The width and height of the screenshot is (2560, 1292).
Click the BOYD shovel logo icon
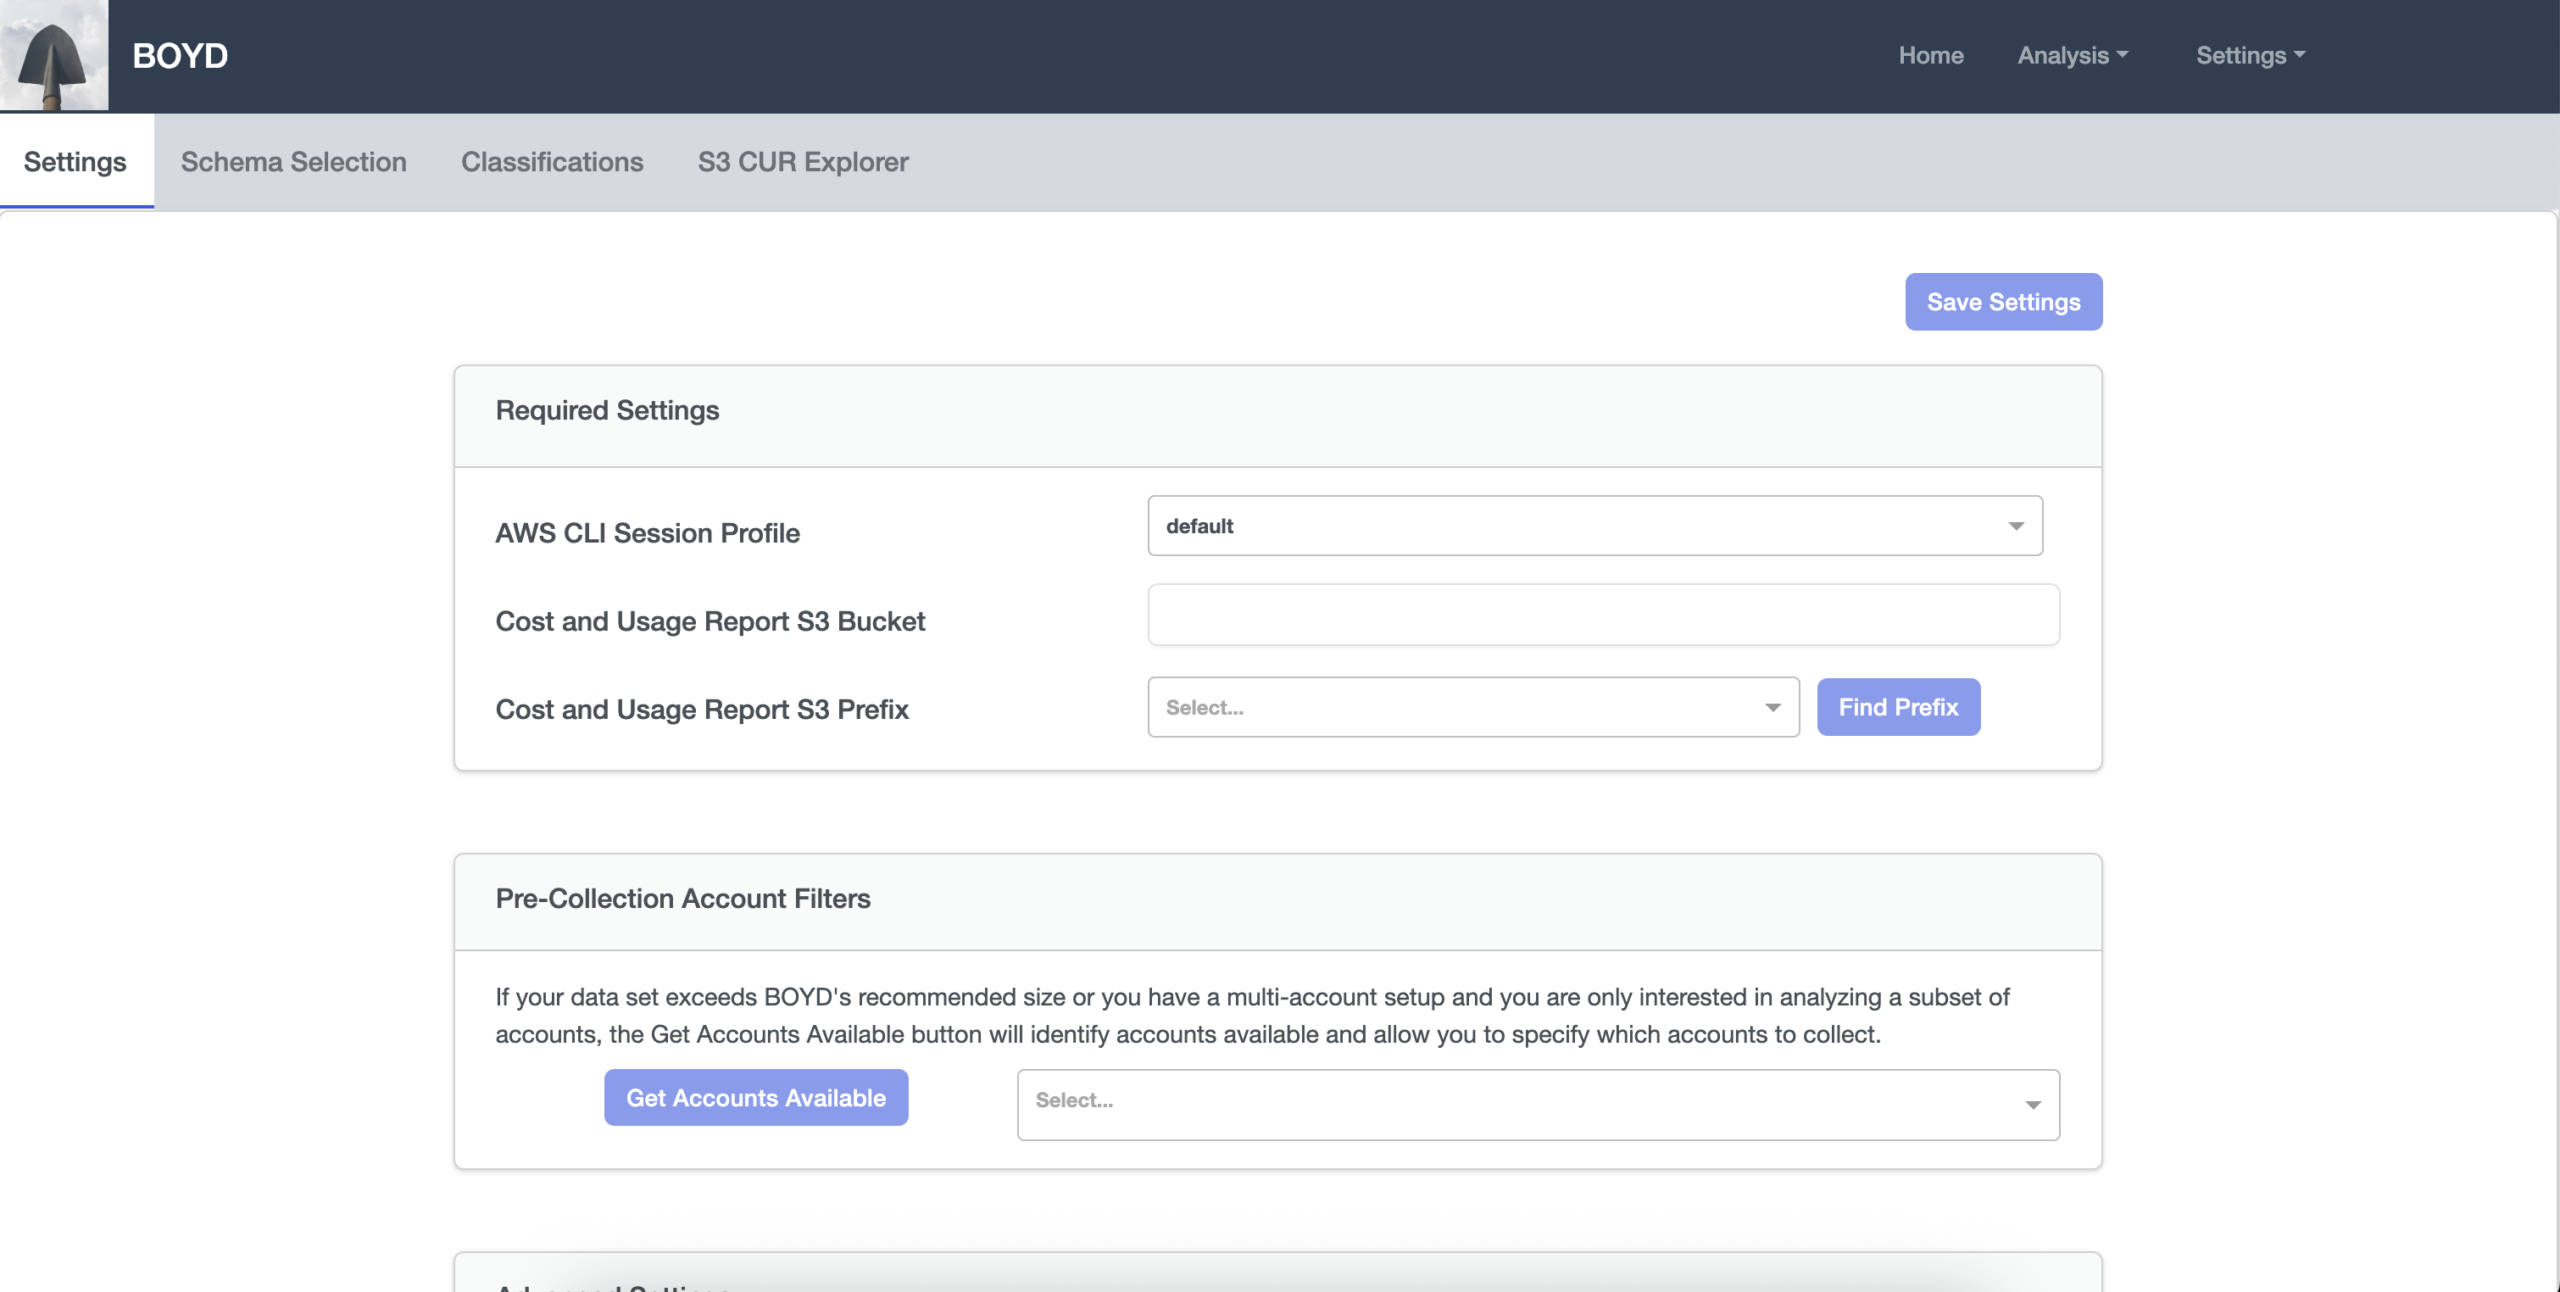(x=54, y=56)
